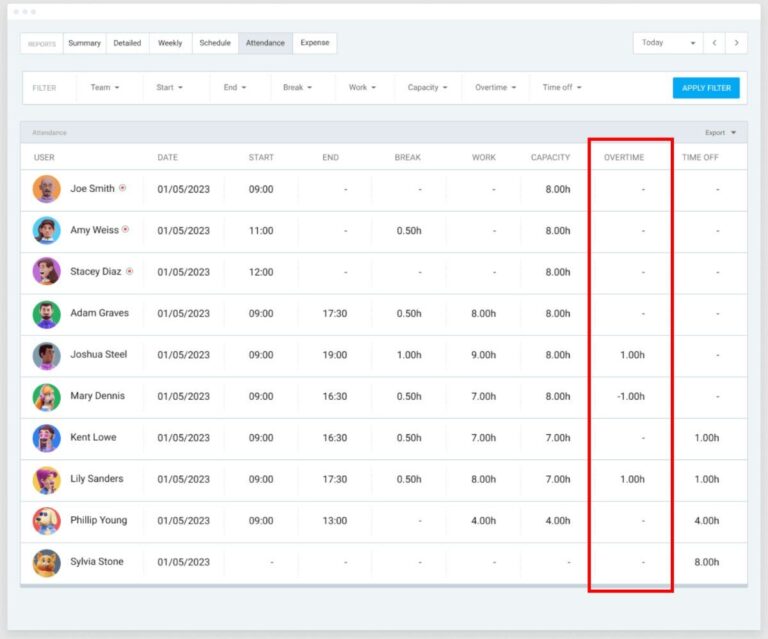This screenshot has width=768, height=639.
Task: Click the Apply Filter button
Action: [706, 88]
